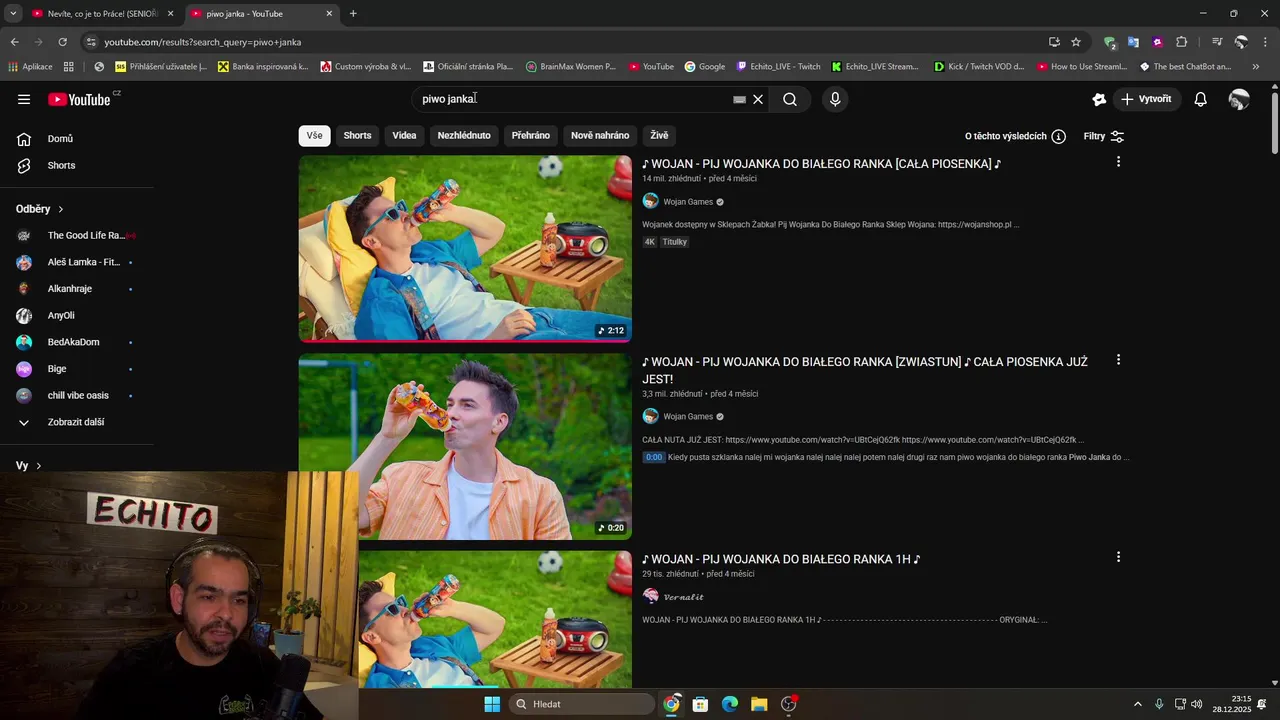
Task: Open Chrome from the taskbar
Action: pos(671,704)
